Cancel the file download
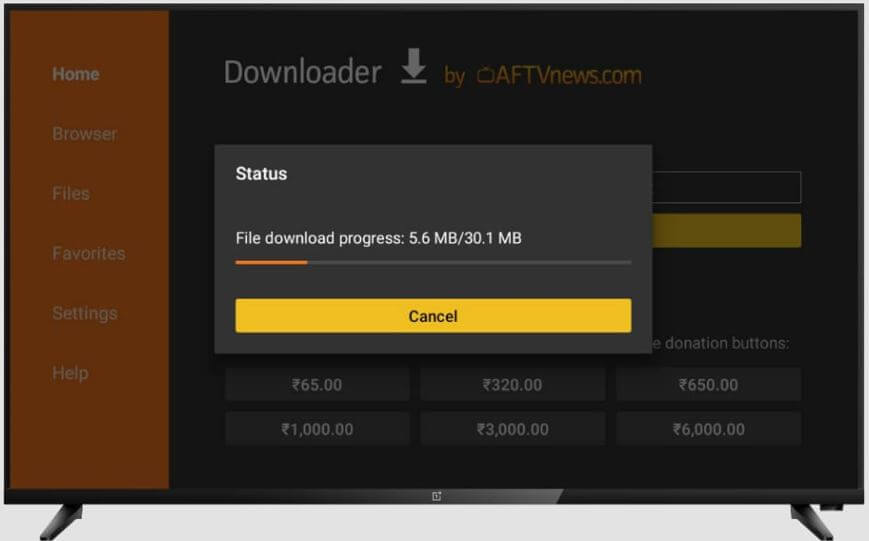The height and width of the screenshot is (541, 869). point(433,316)
